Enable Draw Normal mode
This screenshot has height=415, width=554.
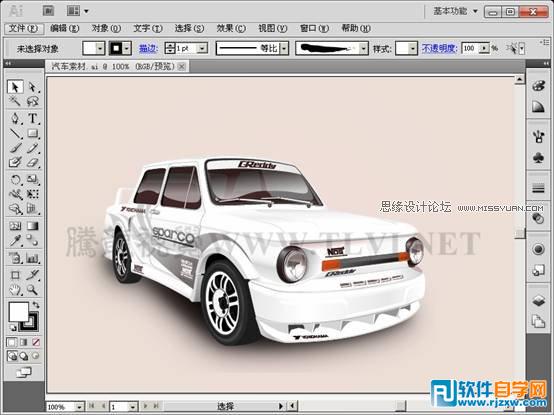pos(12,356)
